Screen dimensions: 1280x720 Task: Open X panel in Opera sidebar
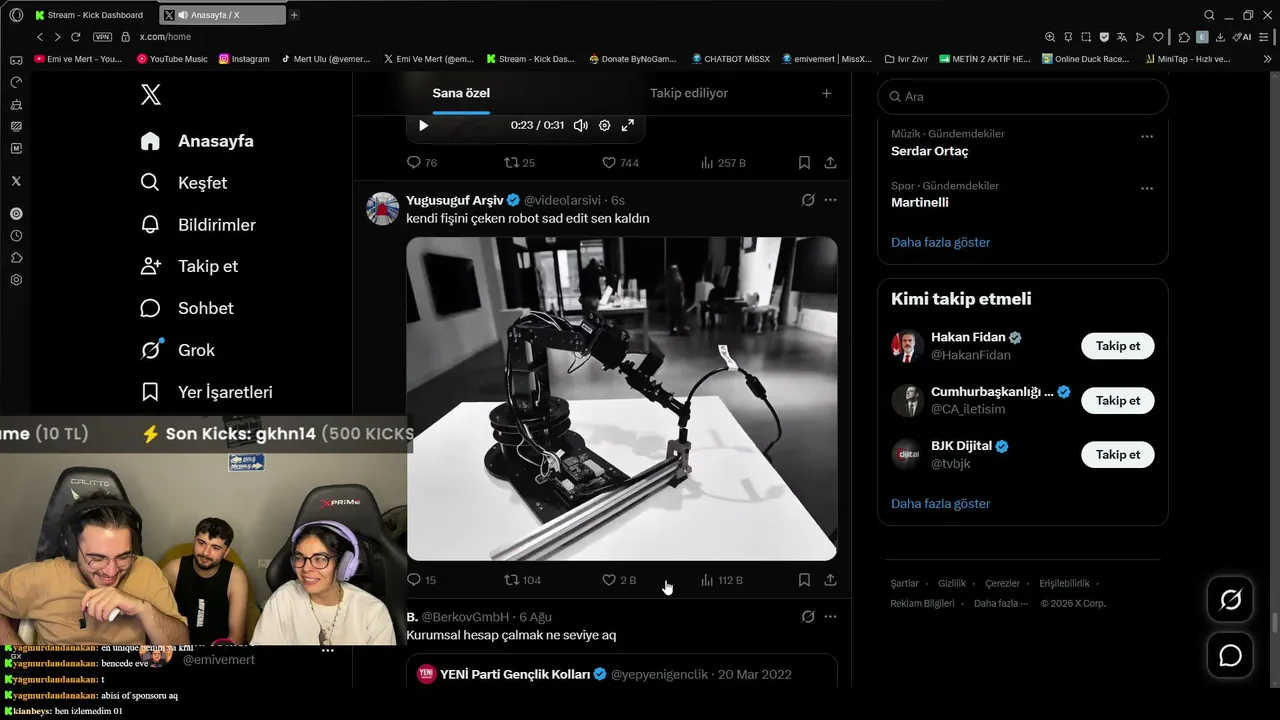tap(16, 181)
